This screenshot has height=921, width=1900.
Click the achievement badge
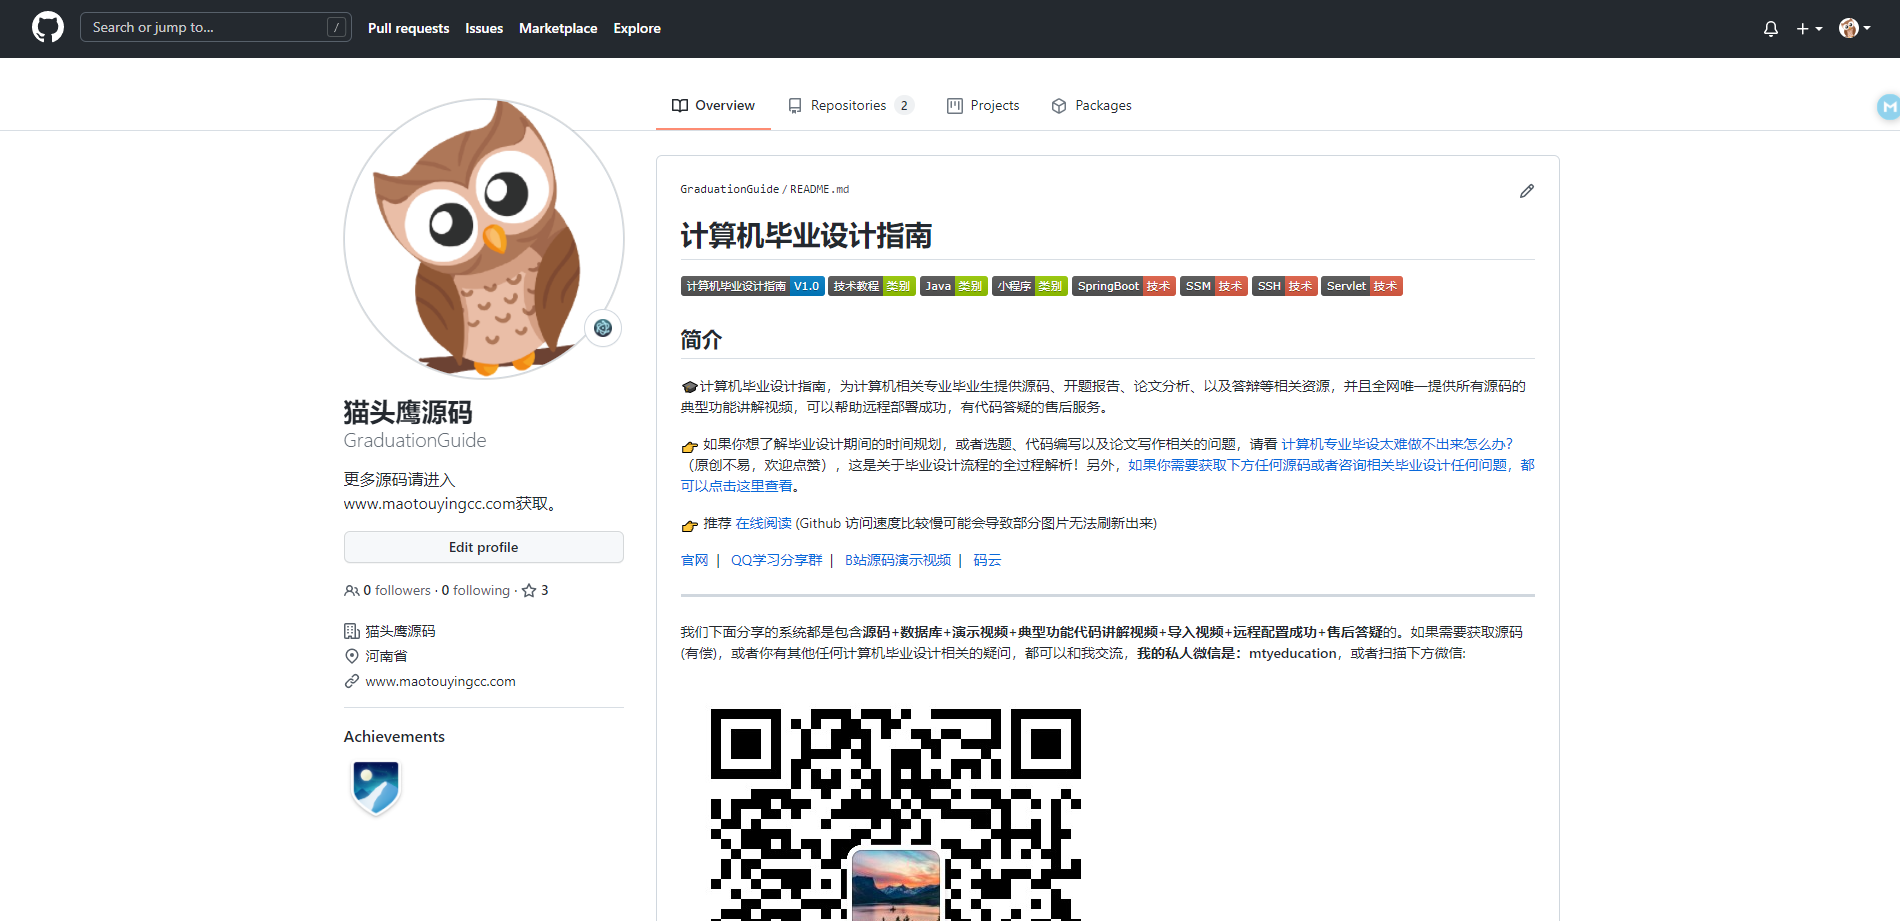pyautogui.click(x=376, y=787)
